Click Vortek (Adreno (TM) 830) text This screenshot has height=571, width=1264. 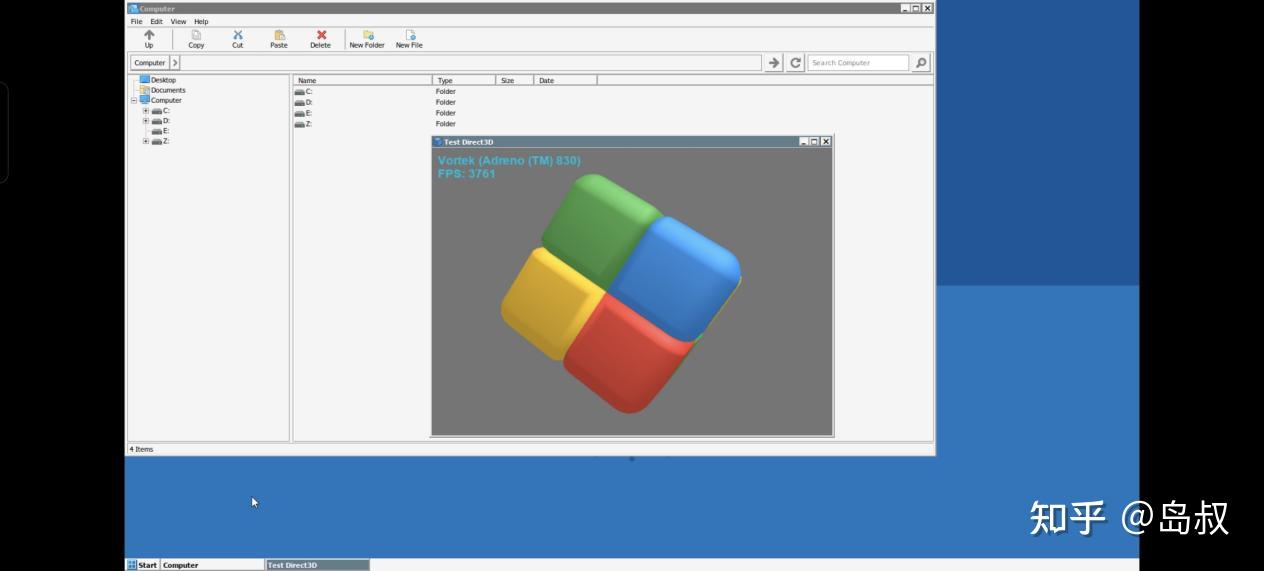509,161
